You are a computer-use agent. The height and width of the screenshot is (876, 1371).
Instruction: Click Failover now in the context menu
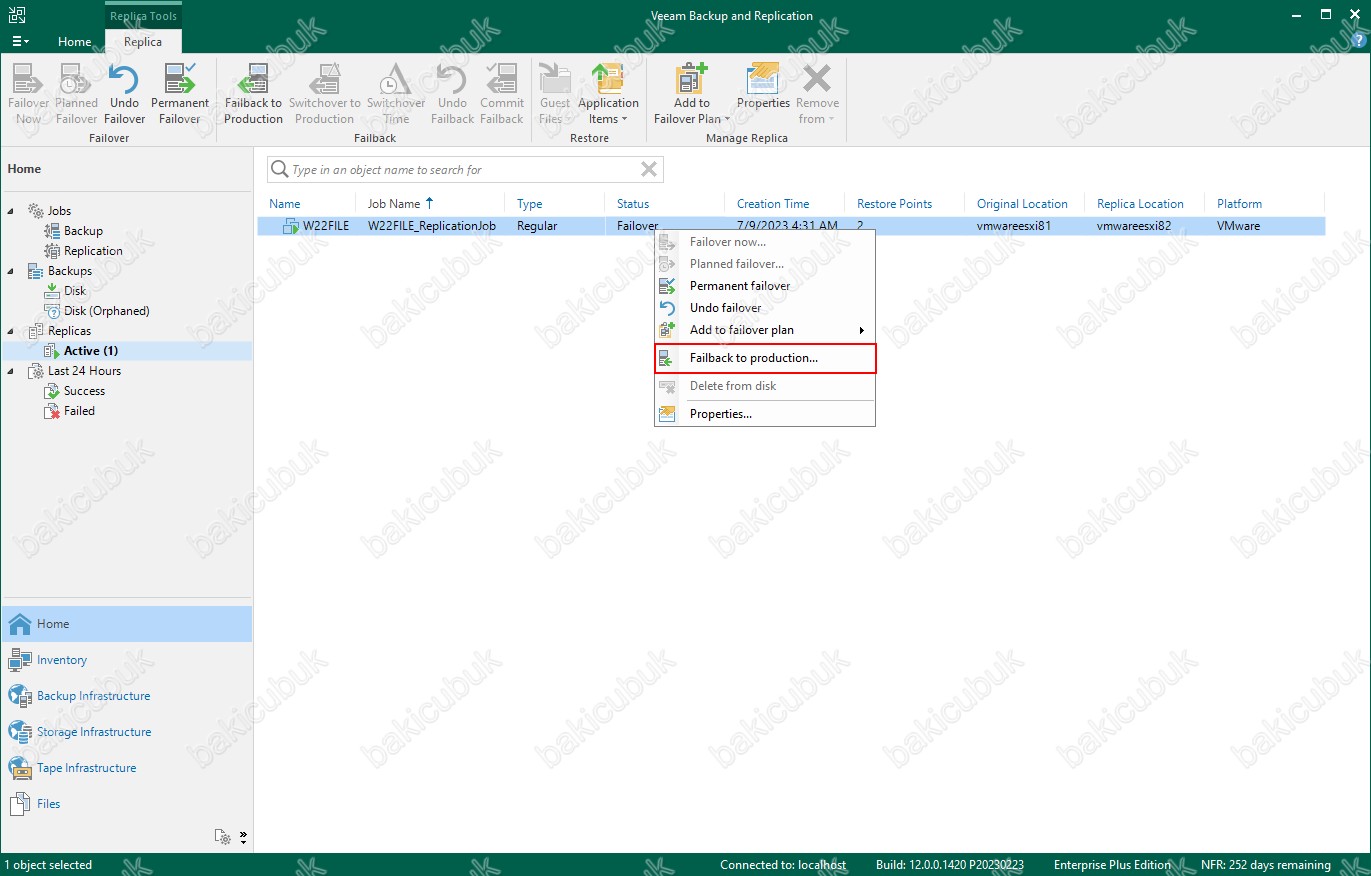pyautogui.click(x=765, y=242)
